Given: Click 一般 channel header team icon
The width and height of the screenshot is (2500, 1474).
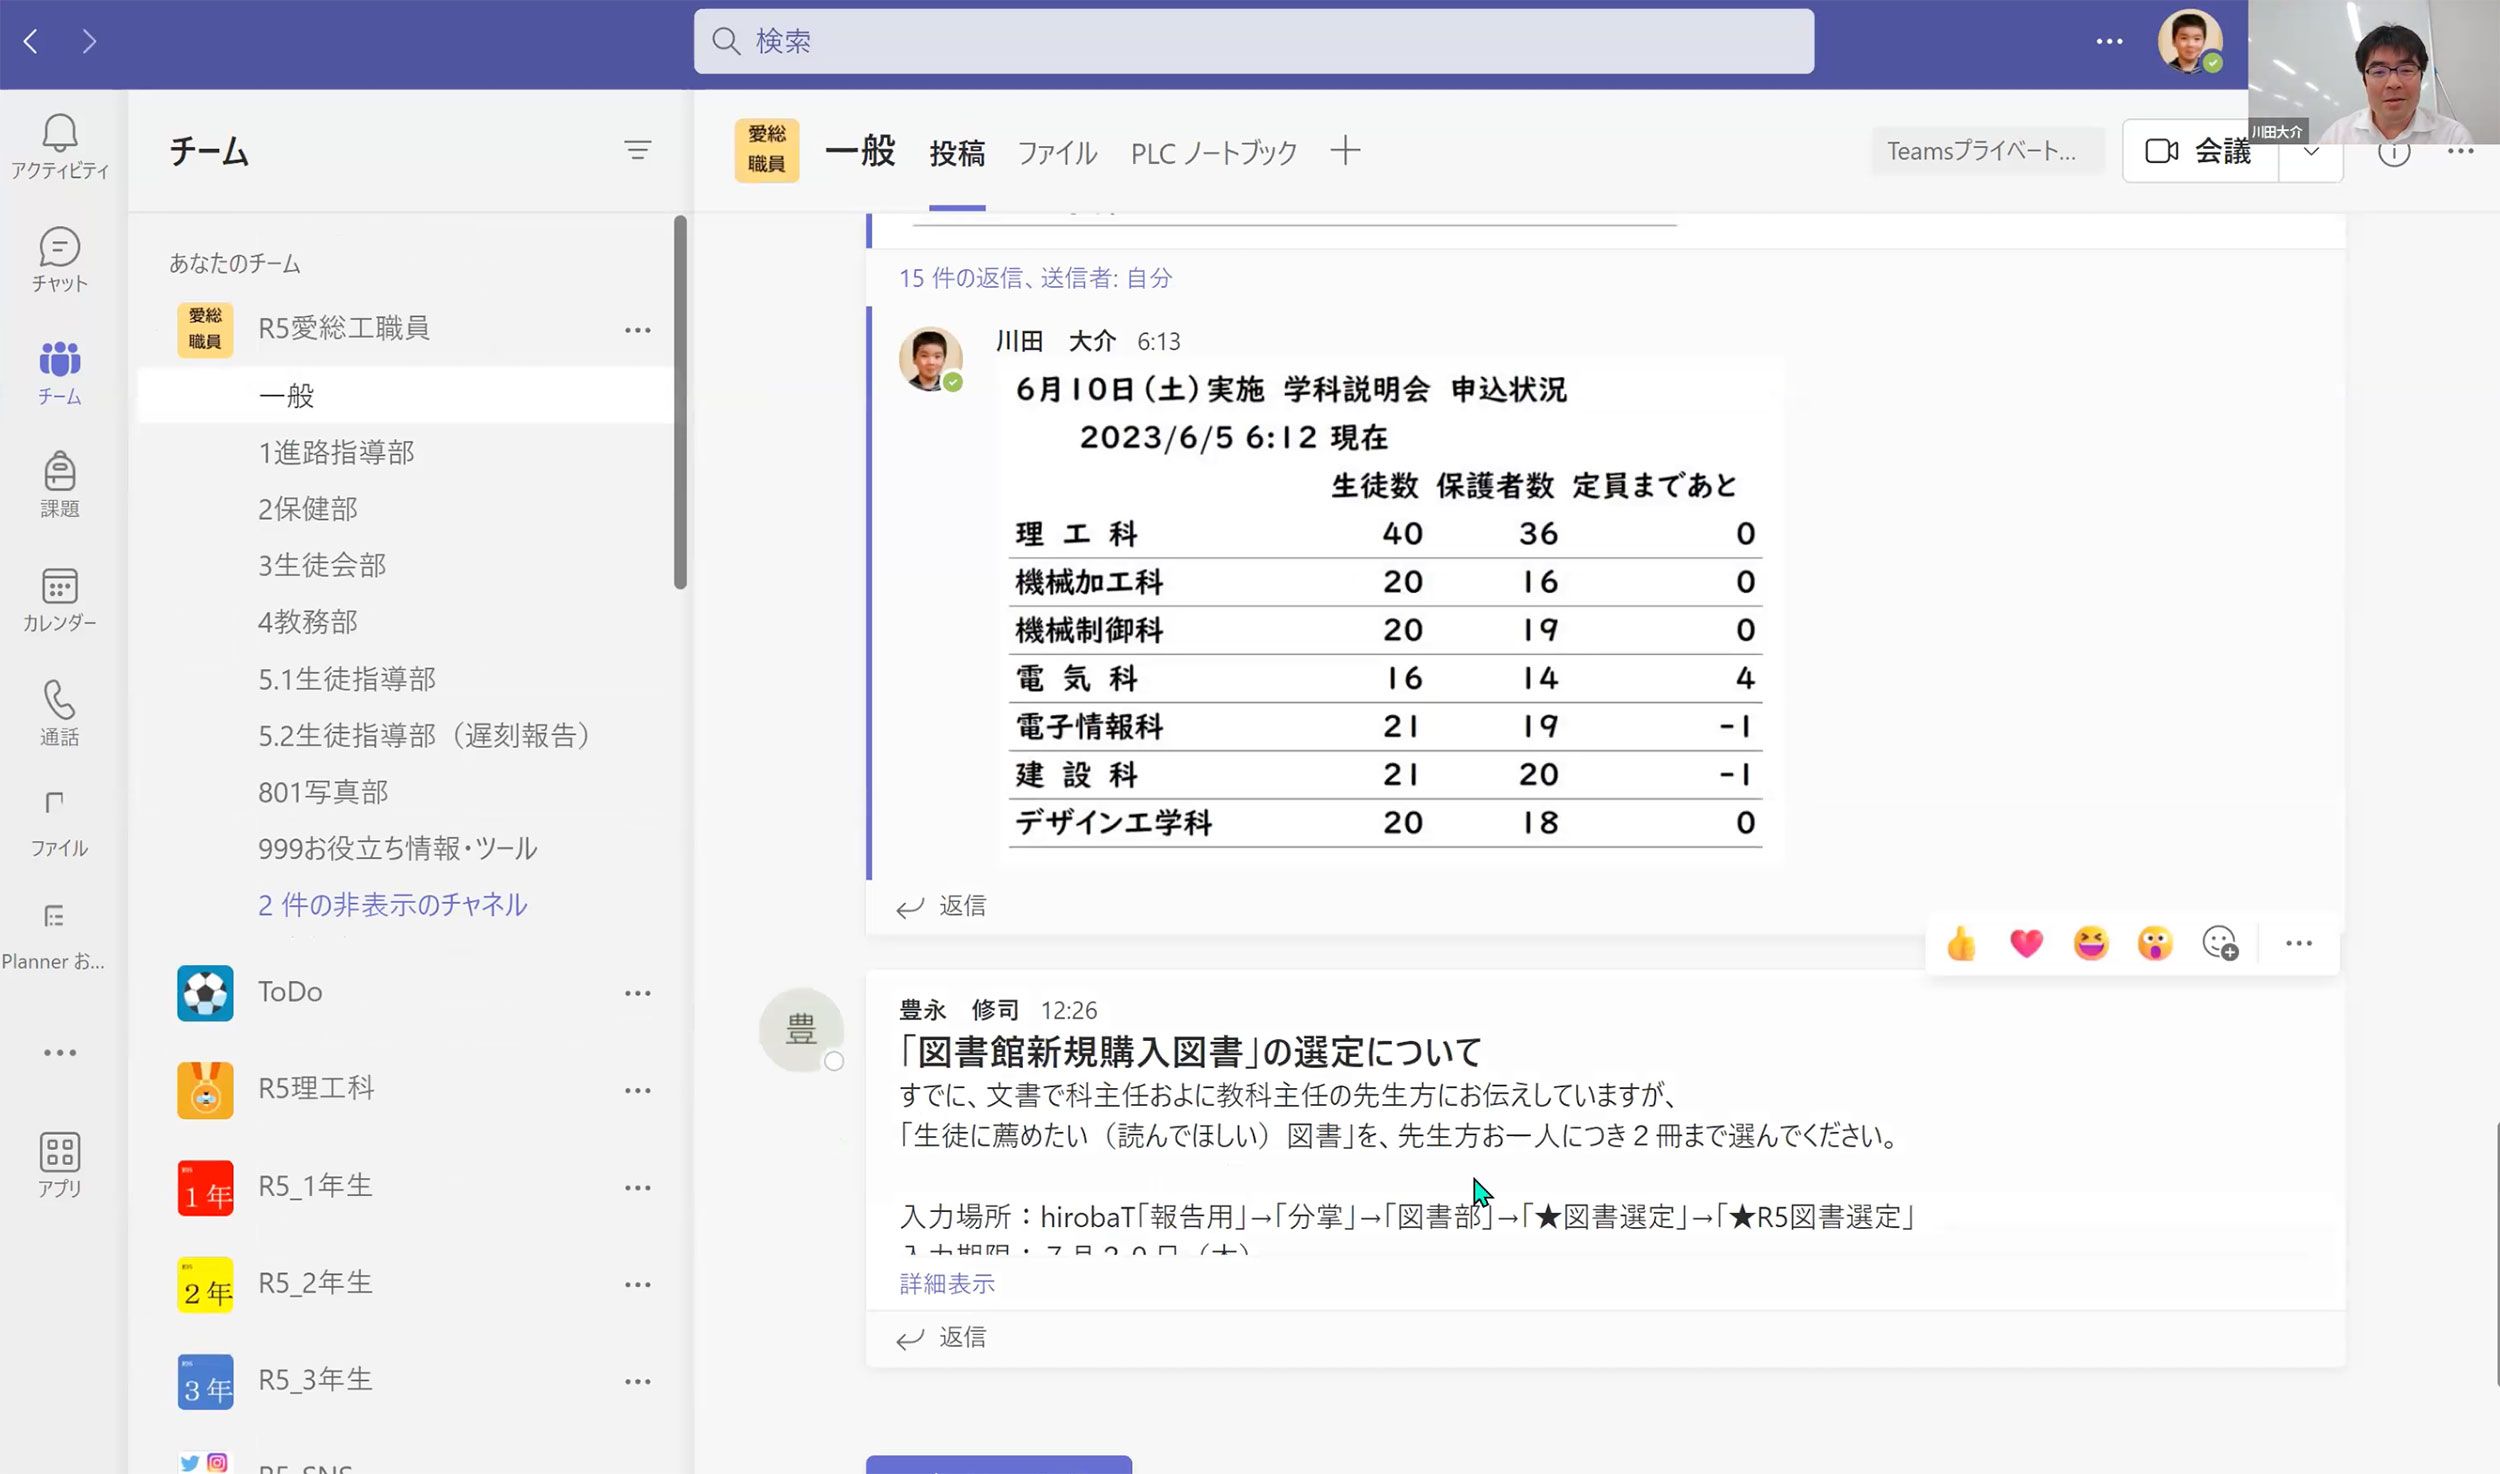Looking at the screenshot, I should (766, 150).
